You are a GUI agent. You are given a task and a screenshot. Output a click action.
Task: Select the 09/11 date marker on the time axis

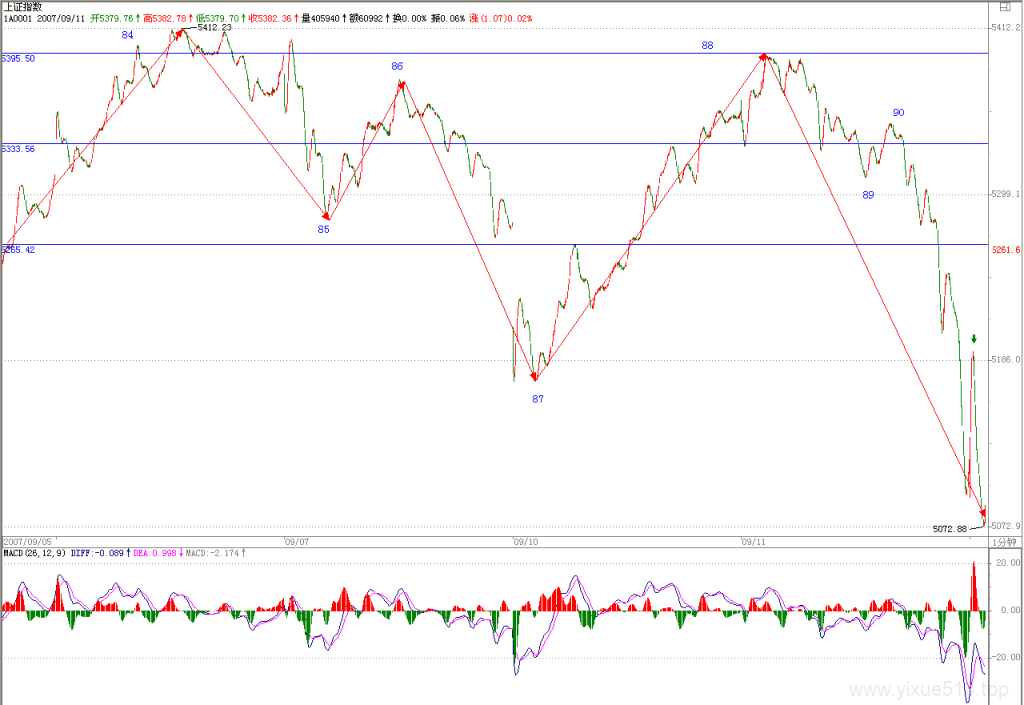753,542
